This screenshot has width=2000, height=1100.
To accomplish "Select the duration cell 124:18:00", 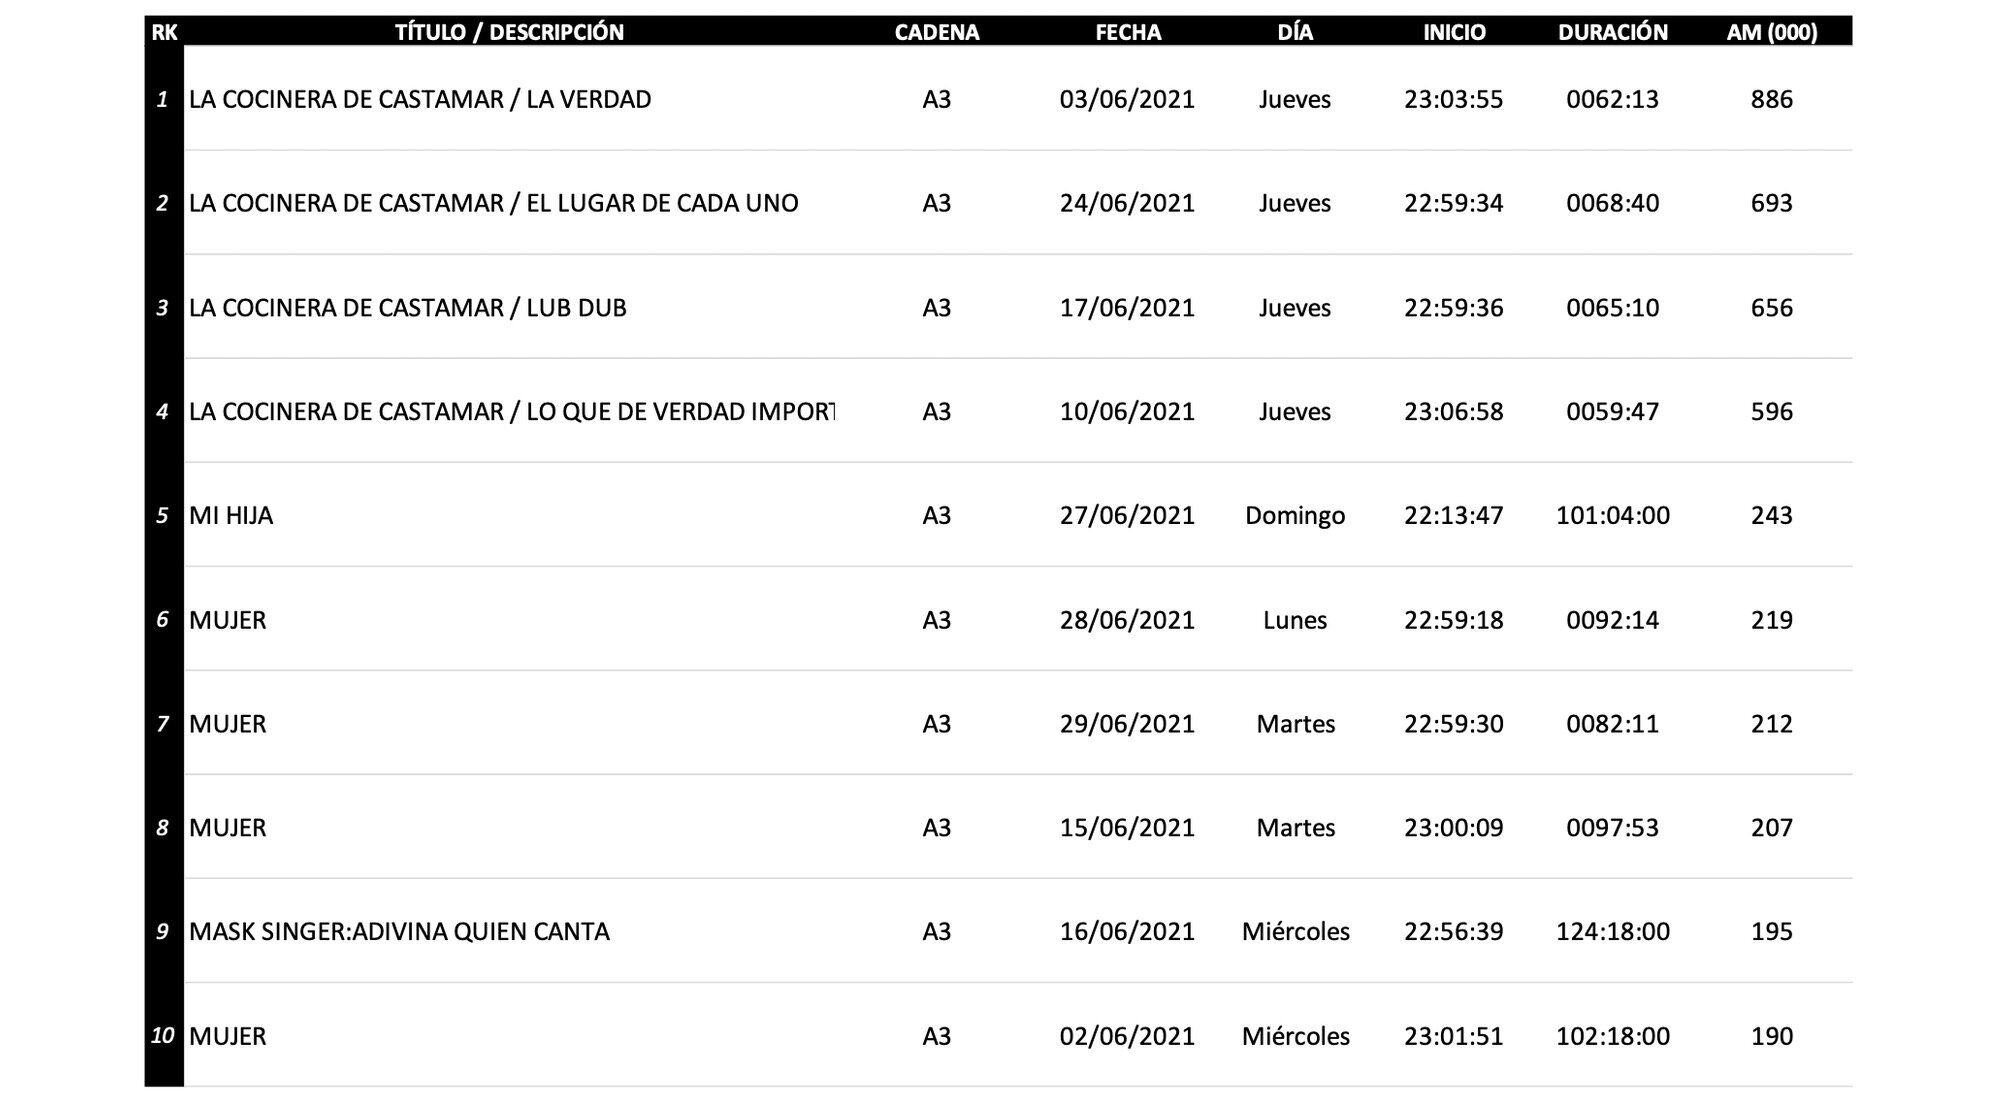I will coord(1612,932).
